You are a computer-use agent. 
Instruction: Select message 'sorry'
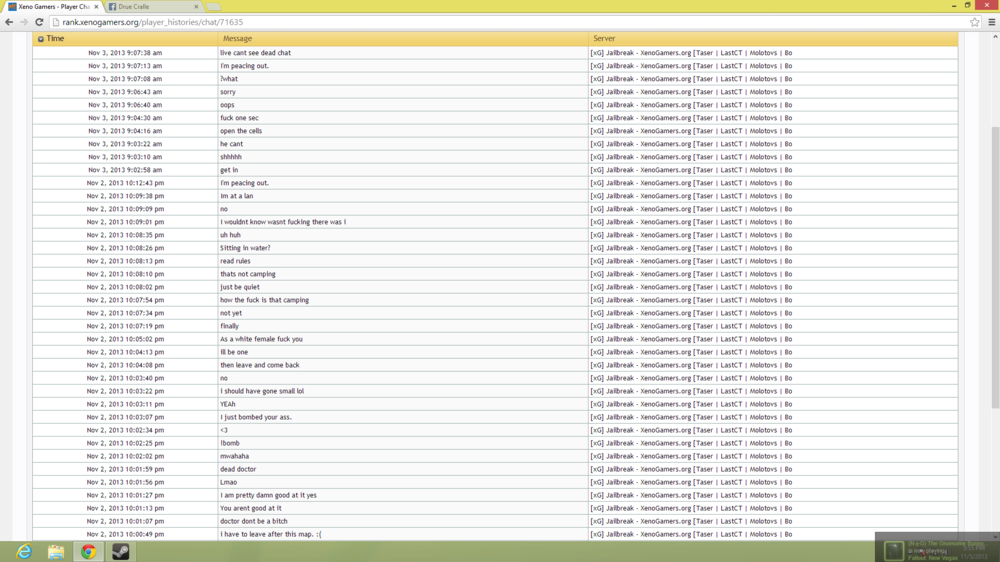coord(228,92)
